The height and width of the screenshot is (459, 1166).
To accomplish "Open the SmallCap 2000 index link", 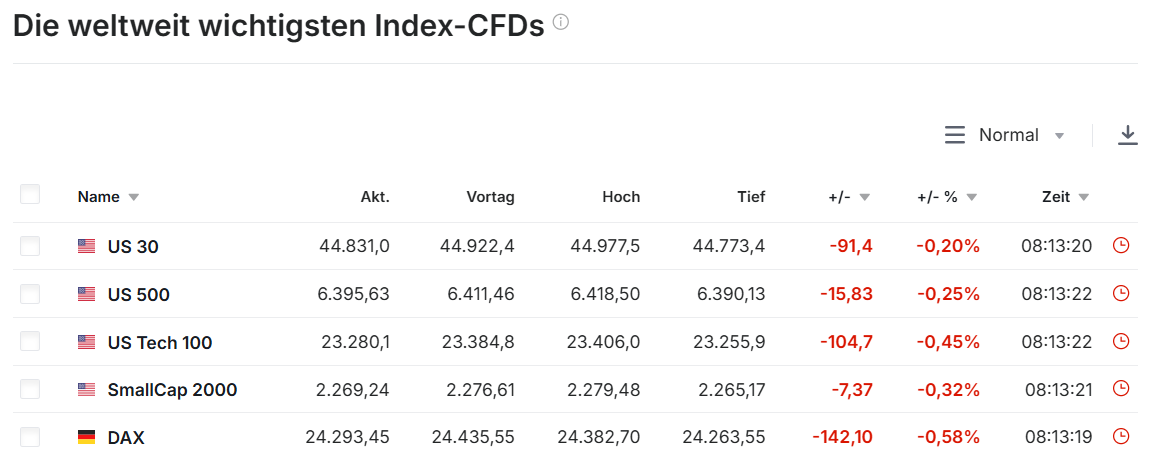I will (172, 390).
